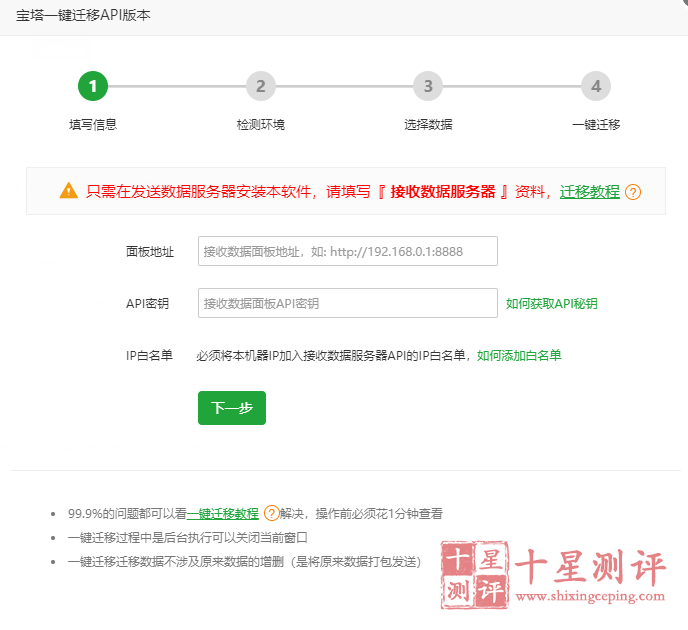This screenshot has height=630, width=688.
Task: Focus the API密钥 input field
Action: coord(347,303)
